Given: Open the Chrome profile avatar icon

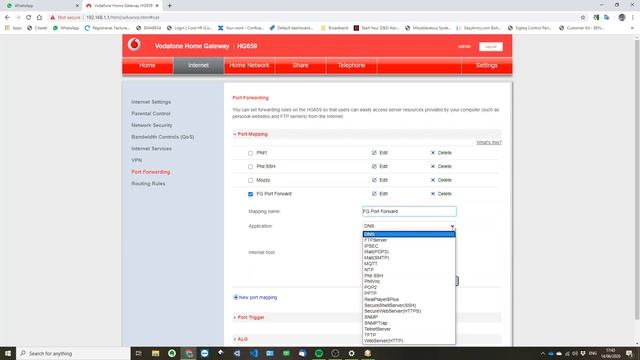Looking at the screenshot, I should [x=622, y=18].
